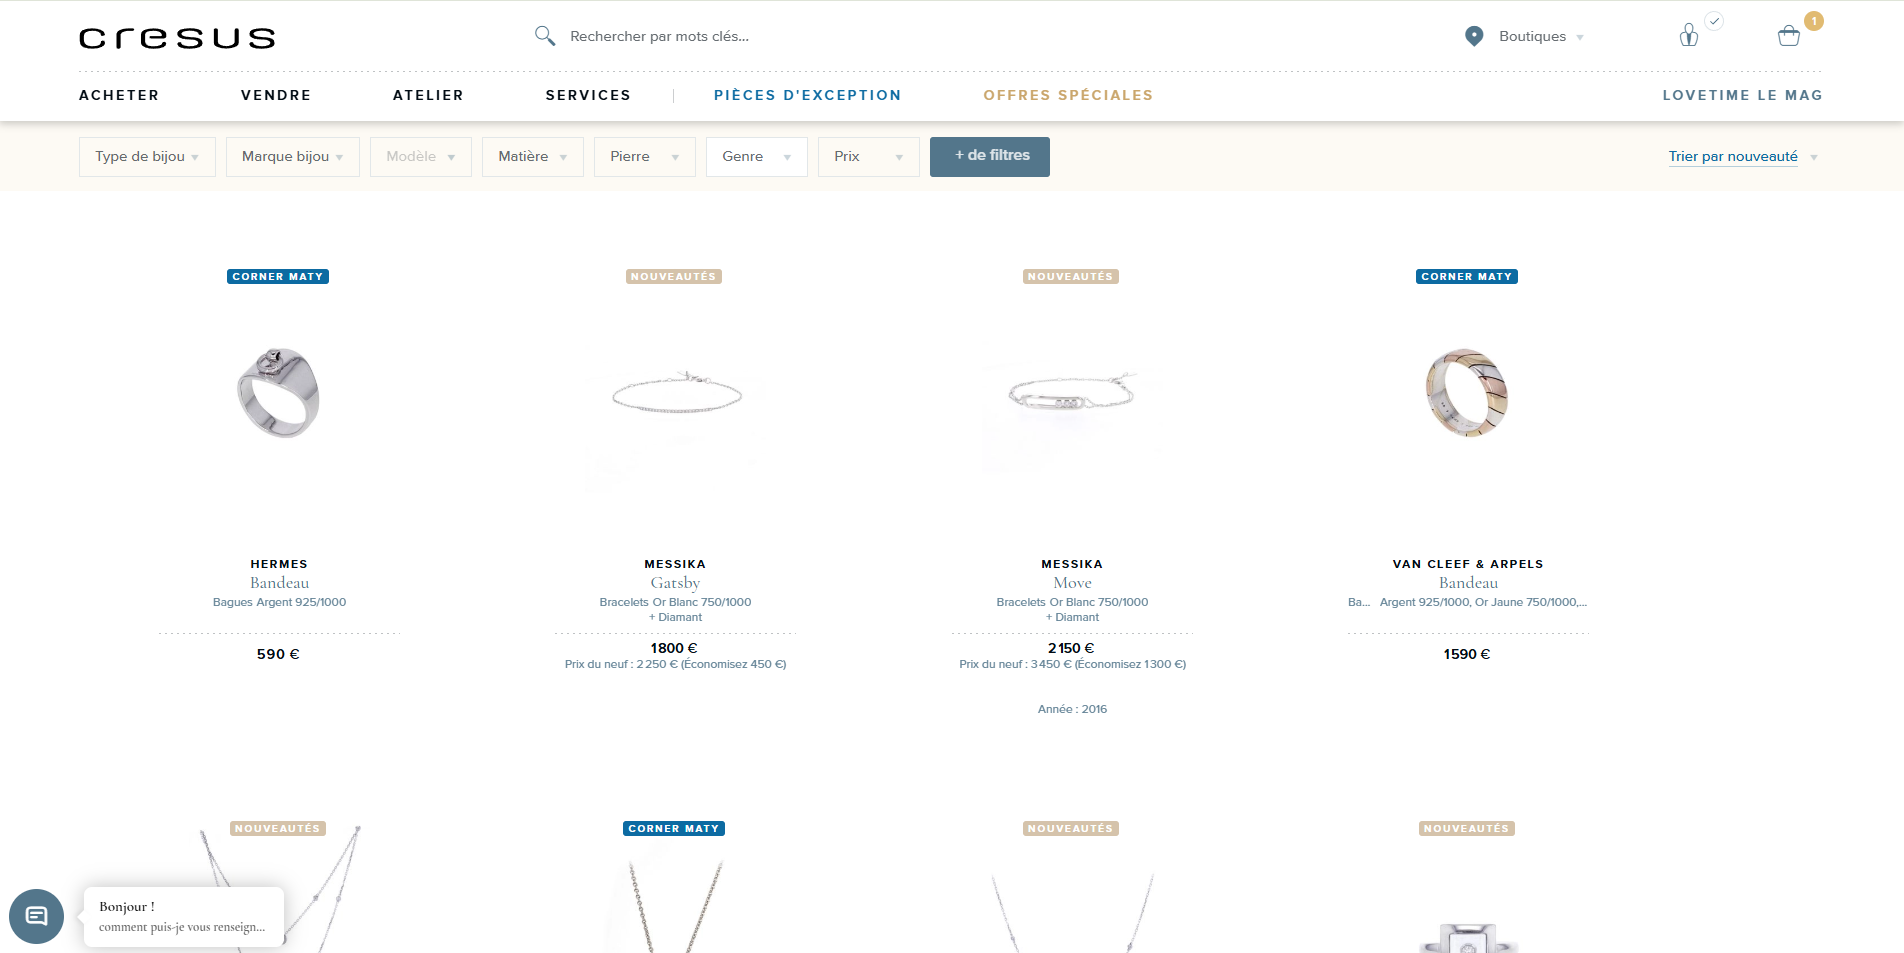Open the Van Cleef & Arpels ring image
Viewport: 1904px width, 953px height.
(1467, 392)
